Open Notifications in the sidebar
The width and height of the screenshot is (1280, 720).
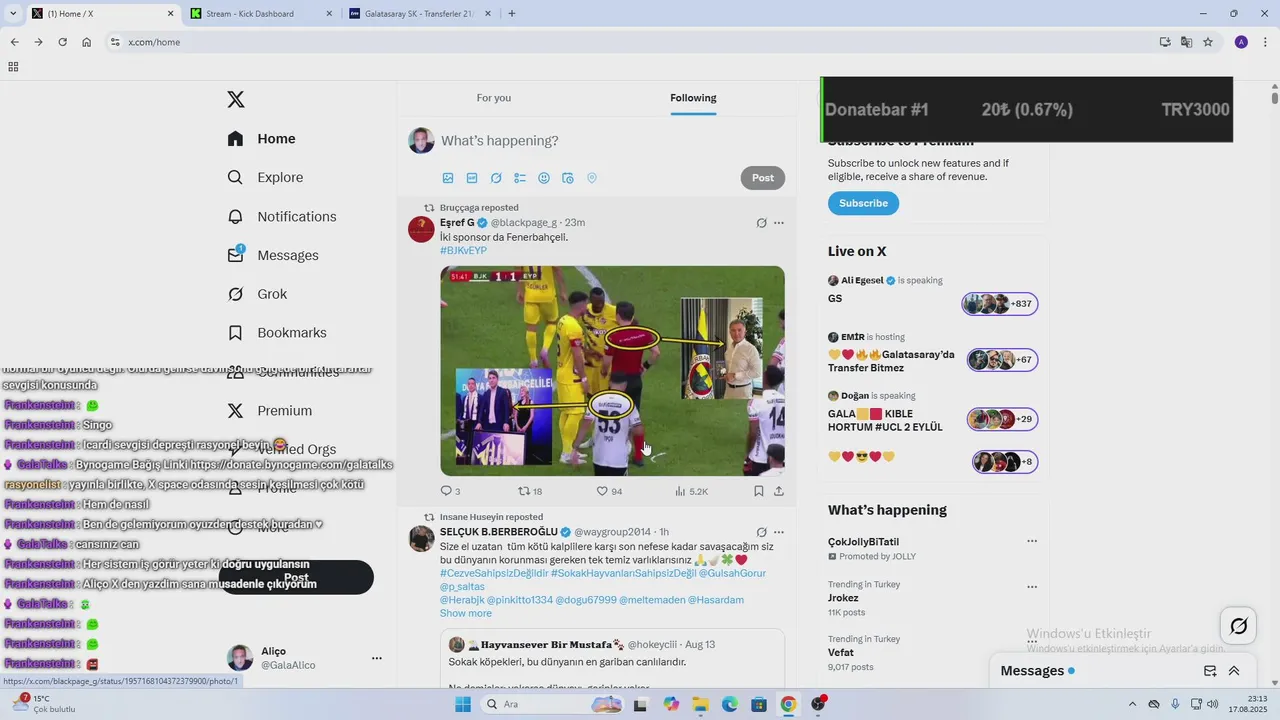point(282,216)
